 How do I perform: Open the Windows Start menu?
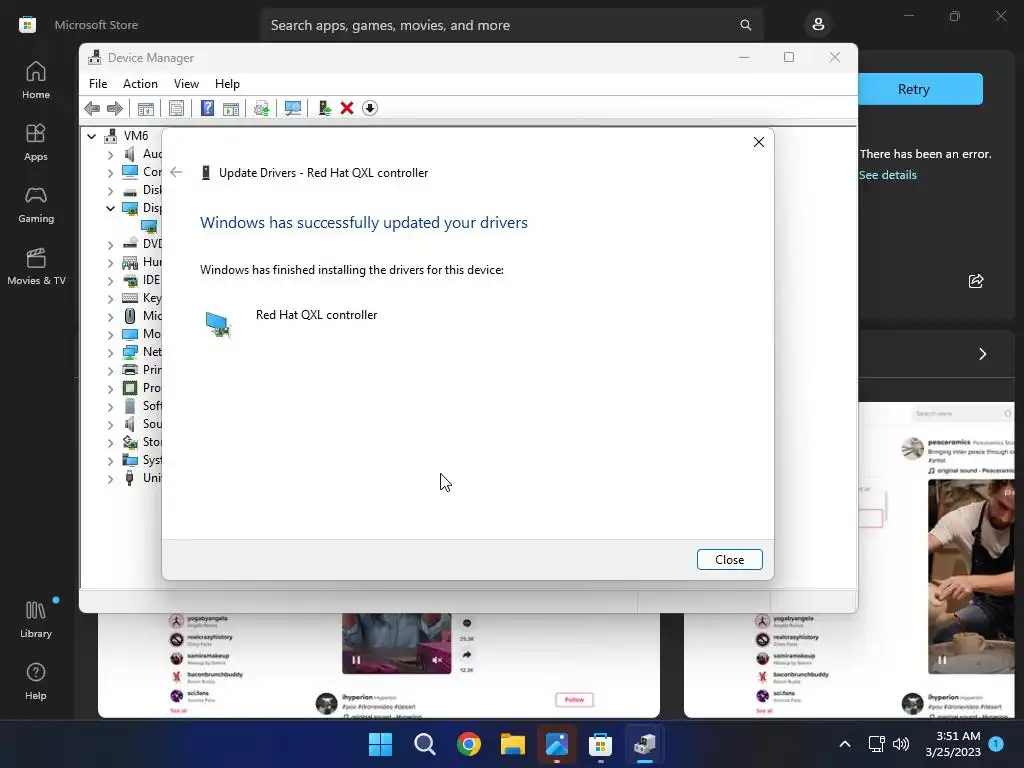(380, 744)
